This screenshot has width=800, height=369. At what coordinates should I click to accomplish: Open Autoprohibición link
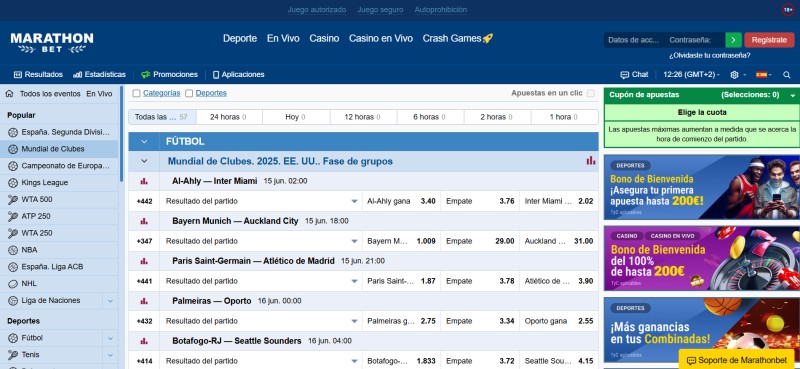(440, 10)
